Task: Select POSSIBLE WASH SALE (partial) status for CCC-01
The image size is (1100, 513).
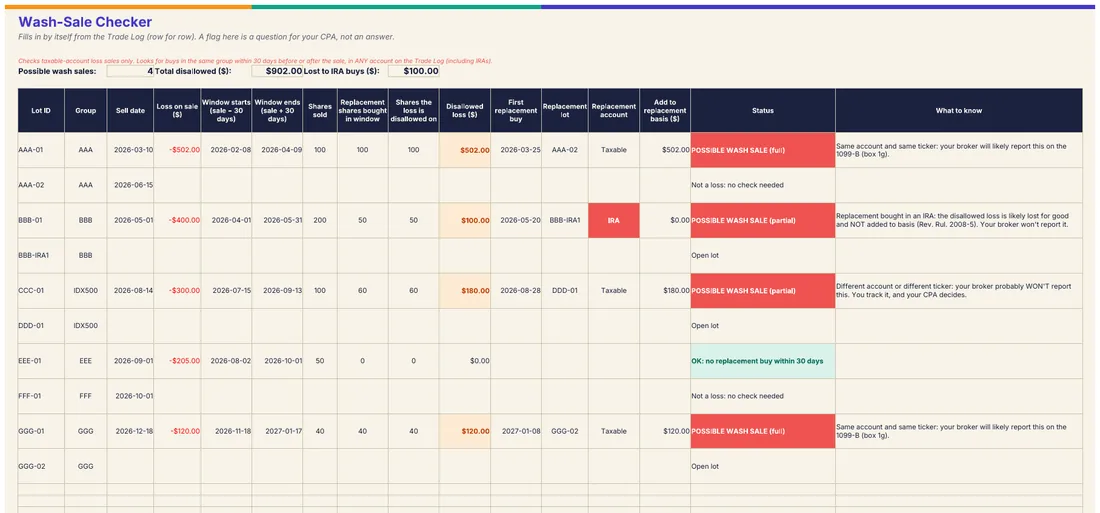Action: 763,291
